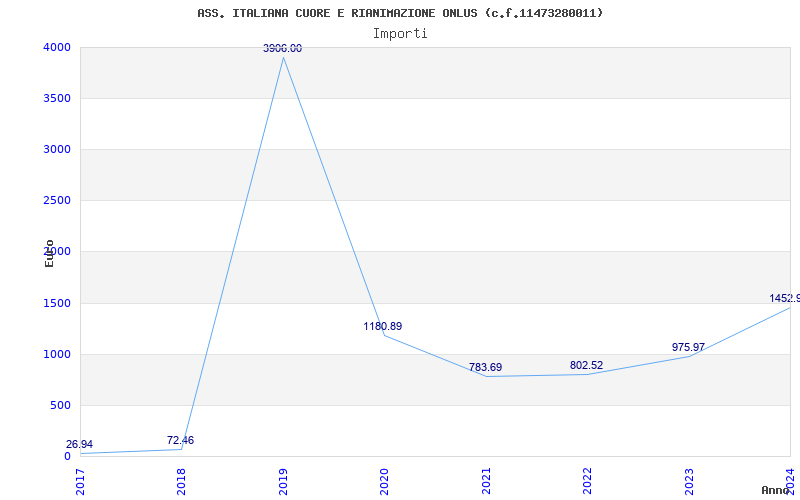This screenshot has width=800, height=500.
Task: Click the 1452.9 data label near 2024
Action: pos(785,298)
